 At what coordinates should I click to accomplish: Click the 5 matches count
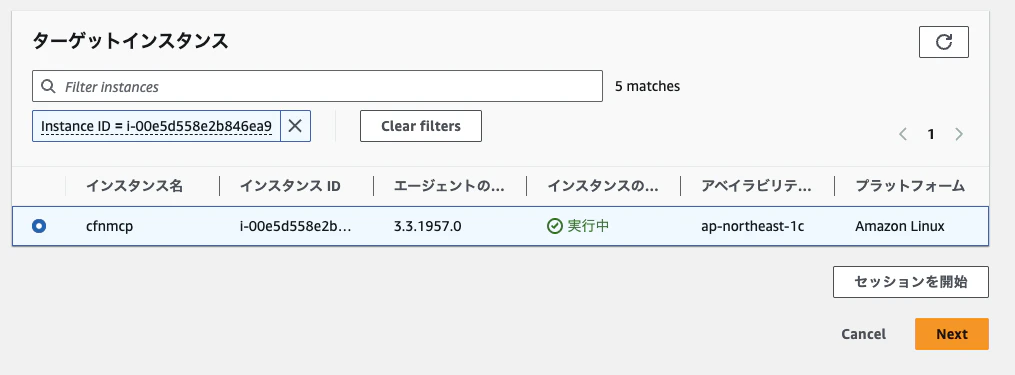(x=647, y=85)
